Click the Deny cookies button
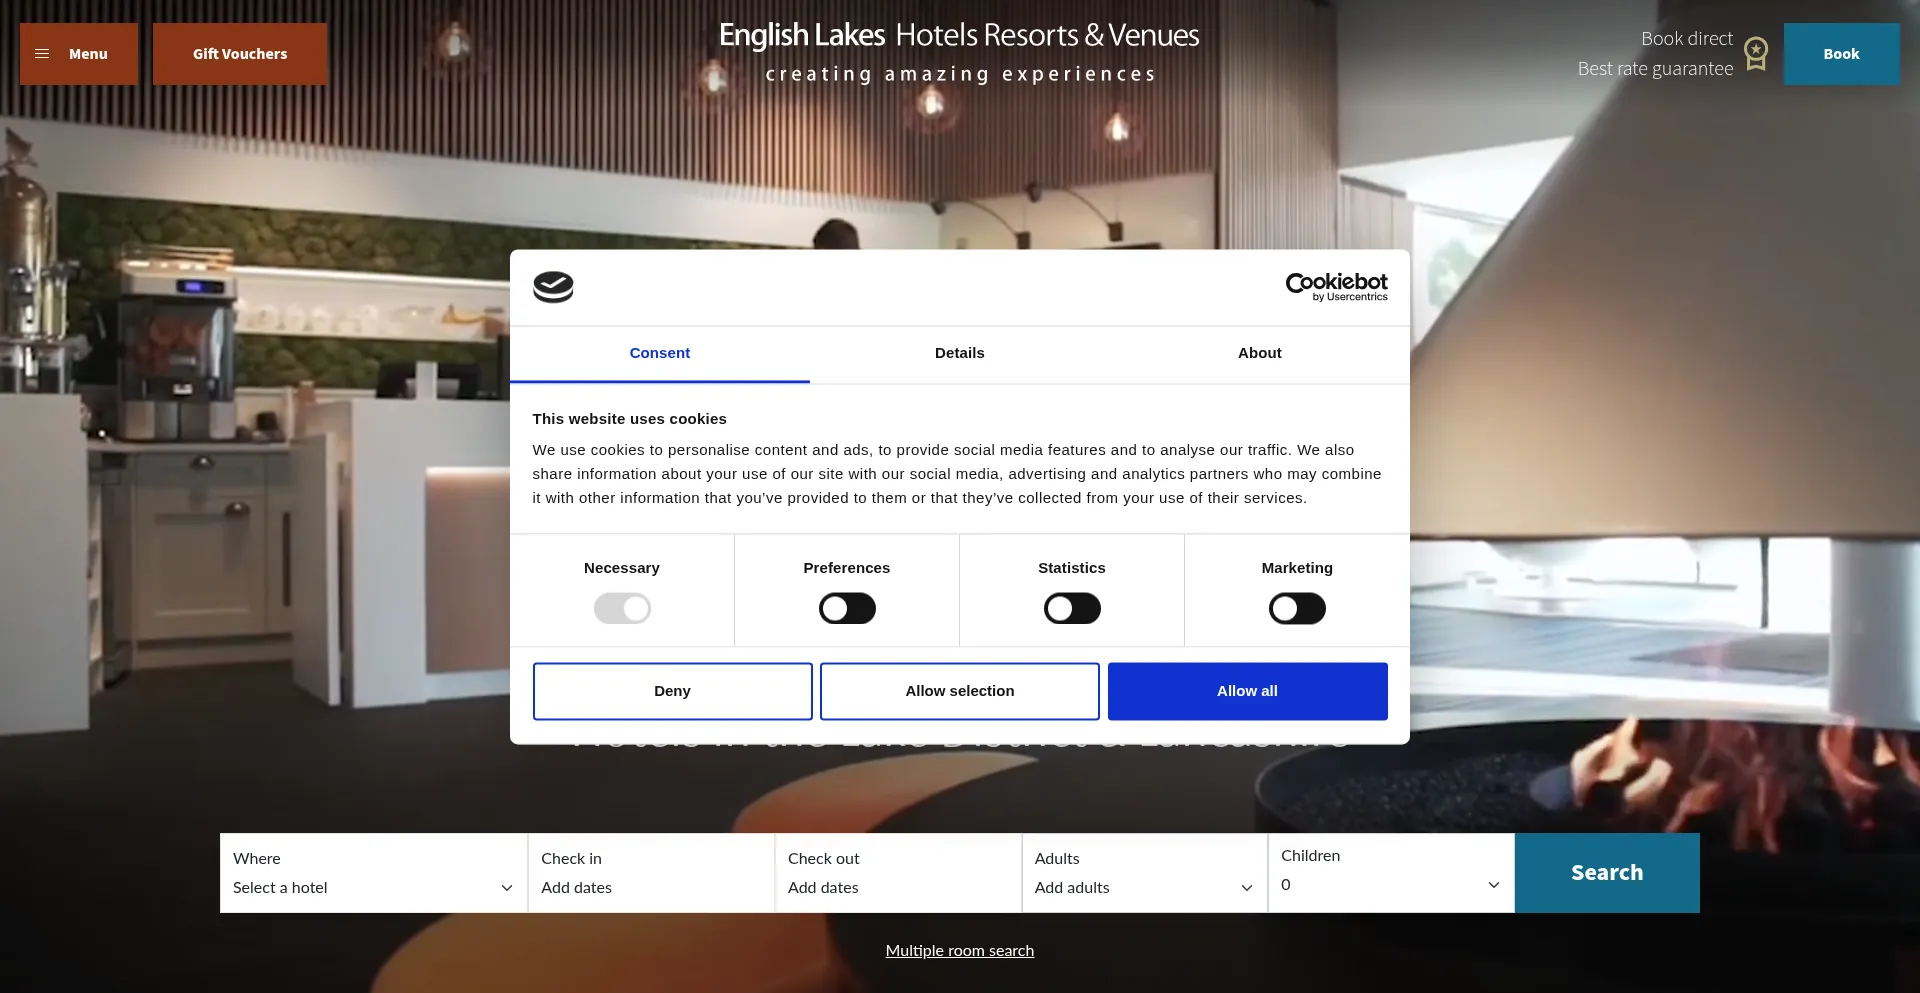 coord(672,691)
